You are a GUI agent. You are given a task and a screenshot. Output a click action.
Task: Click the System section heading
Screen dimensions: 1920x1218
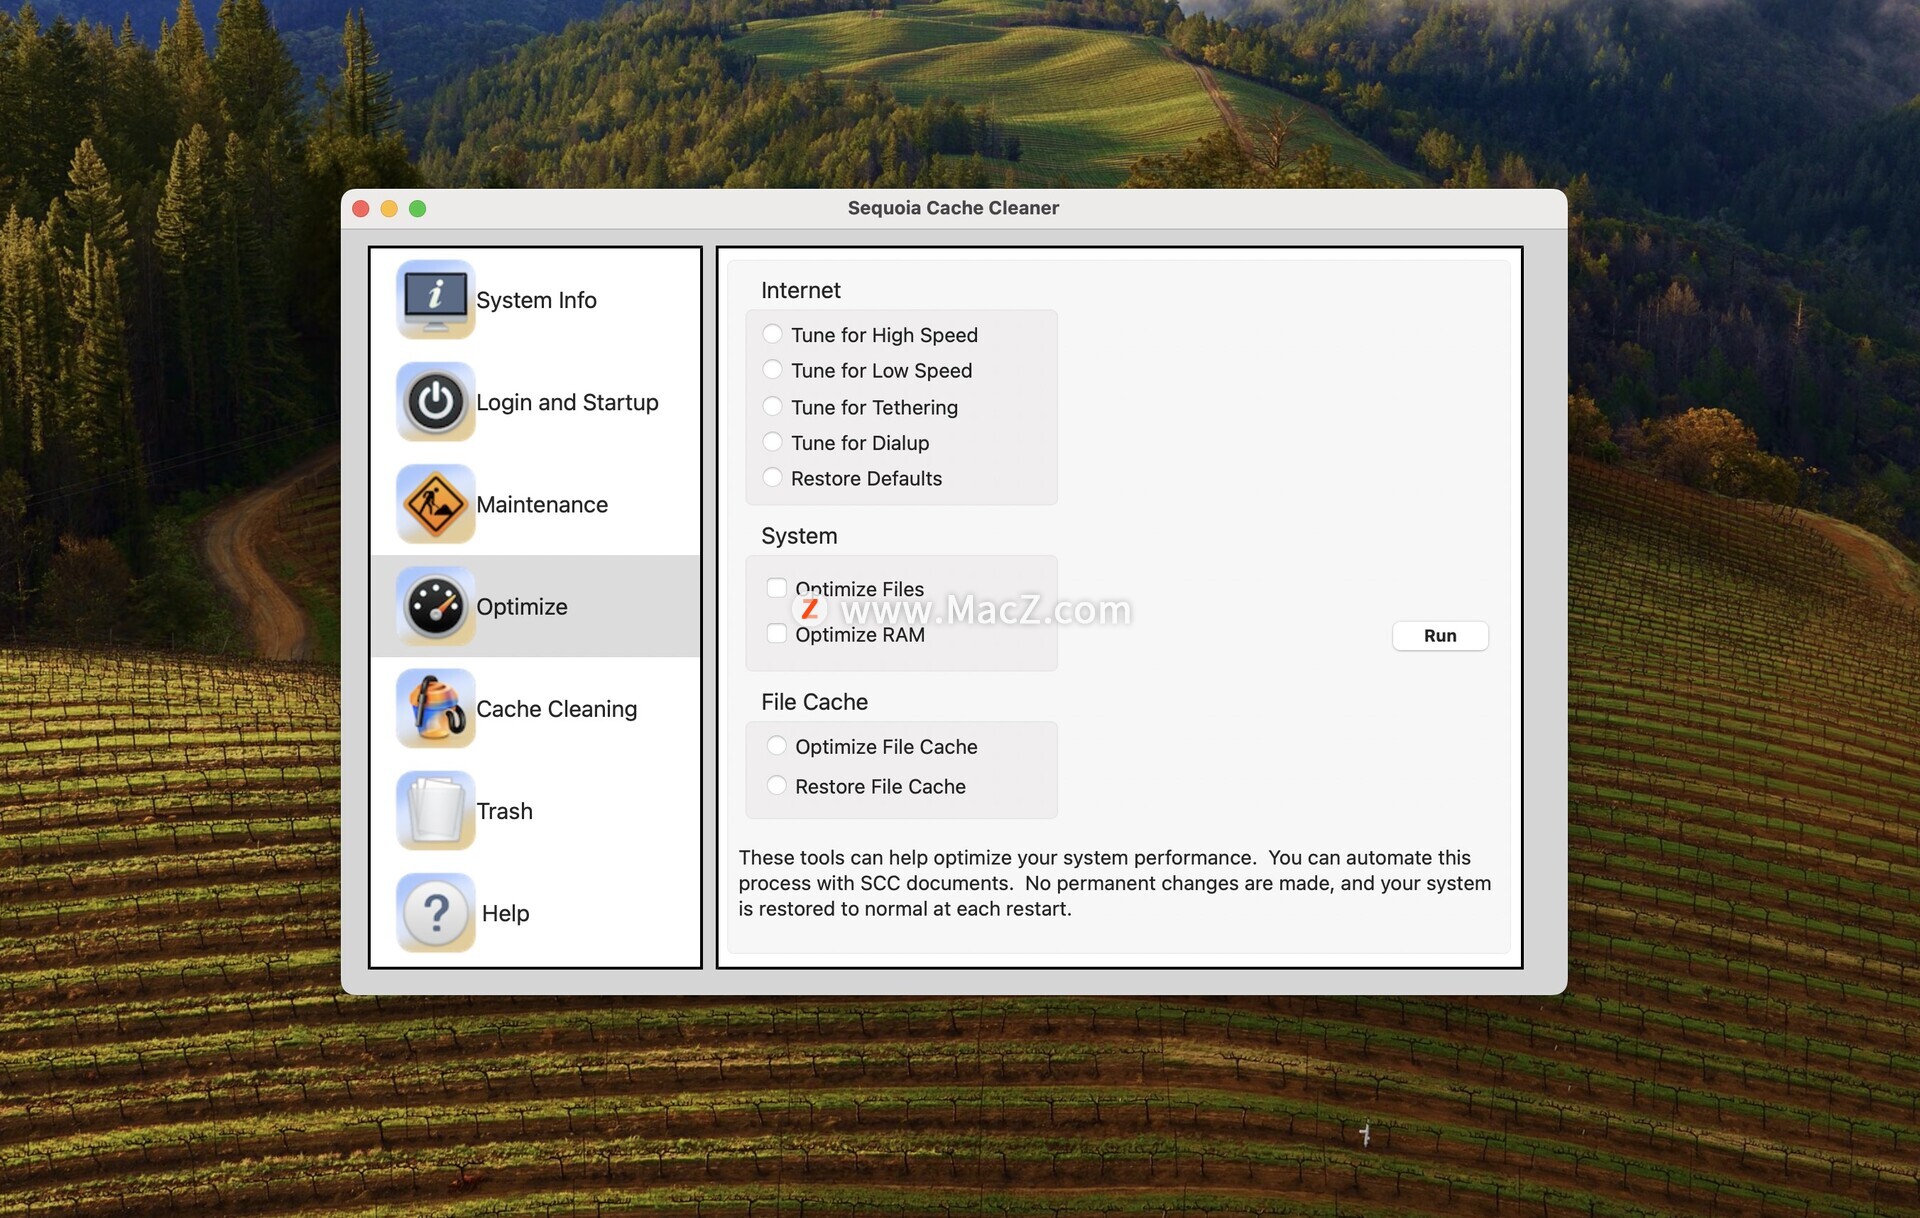(x=799, y=536)
